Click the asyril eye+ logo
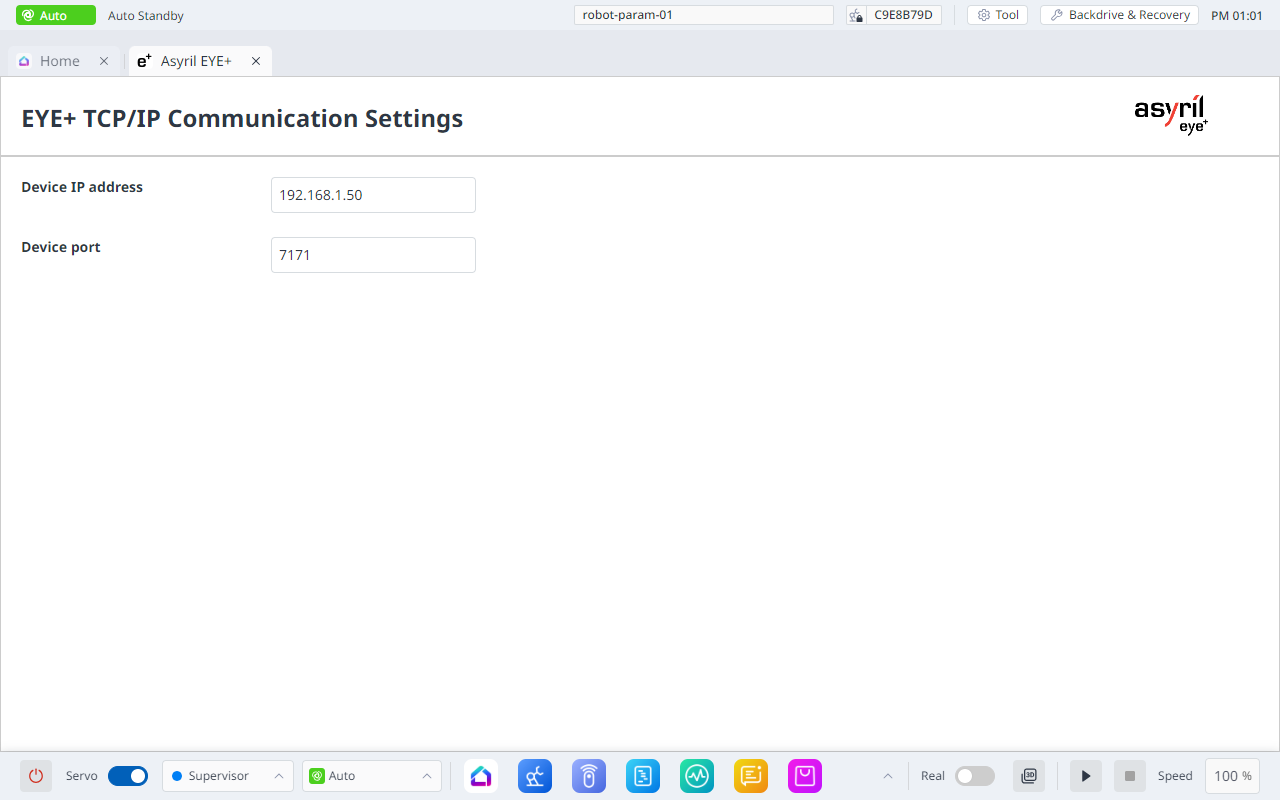The height and width of the screenshot is (800, 1280). tap(1171, 115)
